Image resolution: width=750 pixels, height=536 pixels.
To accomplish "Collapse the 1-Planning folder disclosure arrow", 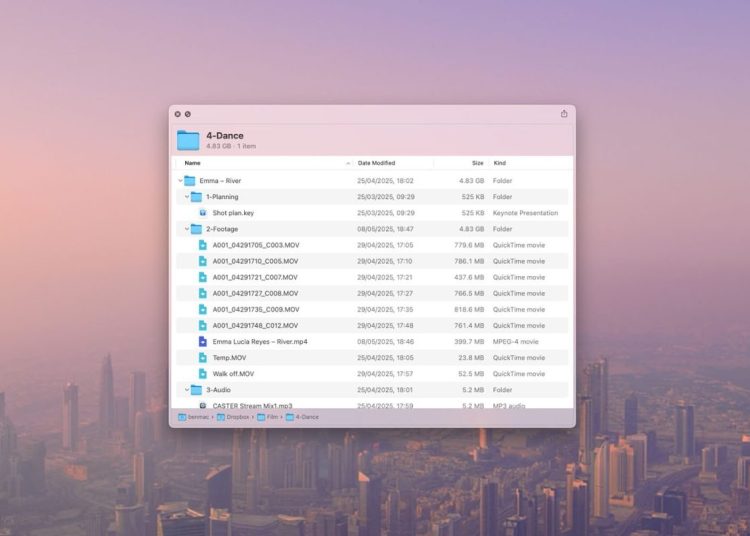I will click(187, 197).
